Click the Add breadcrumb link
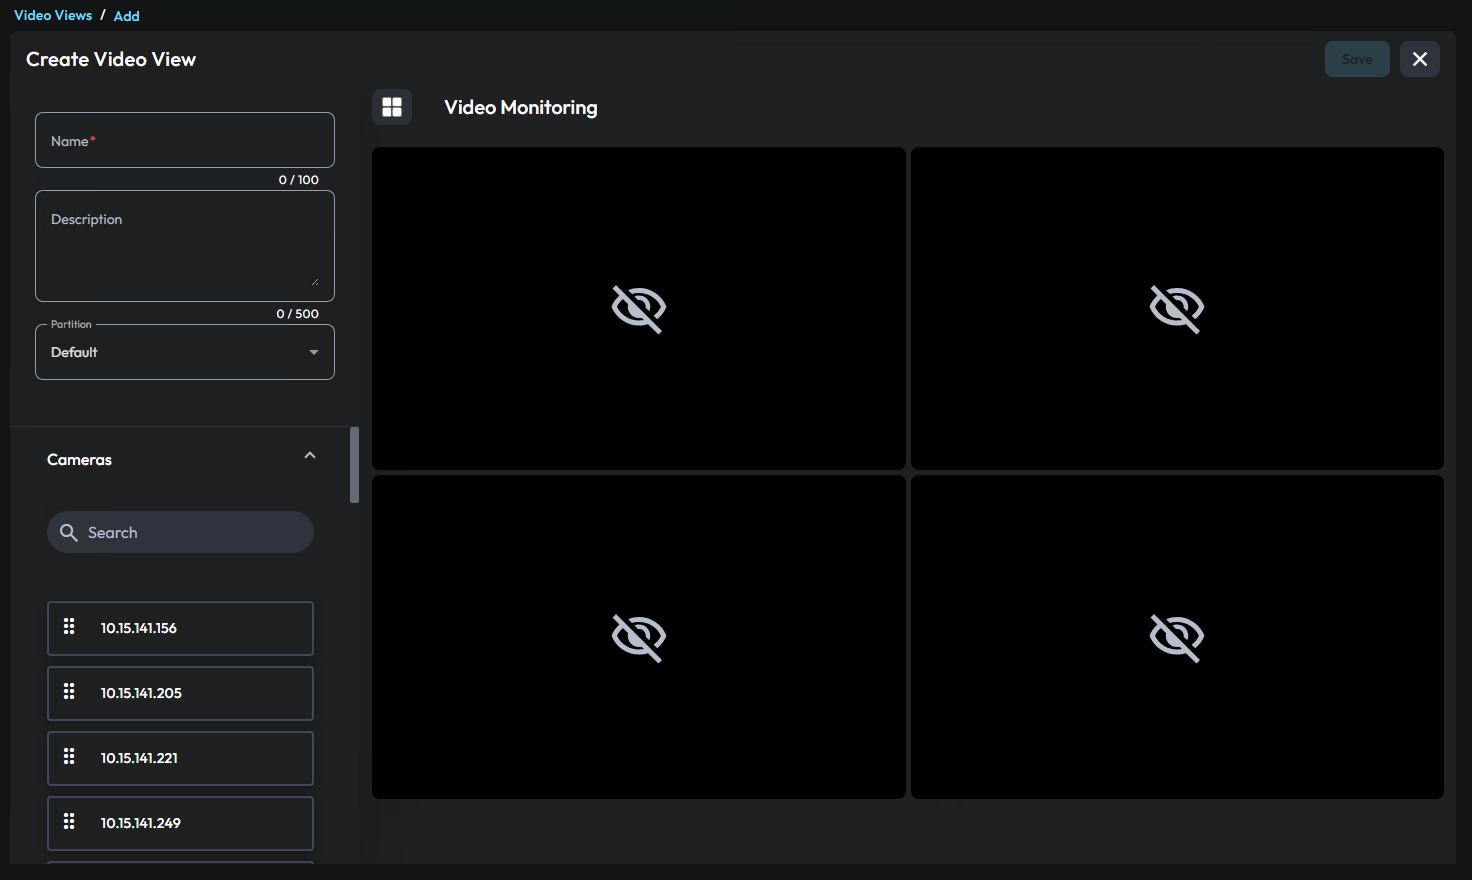The width and height of the screenshot is (1472, 880). 126,16
